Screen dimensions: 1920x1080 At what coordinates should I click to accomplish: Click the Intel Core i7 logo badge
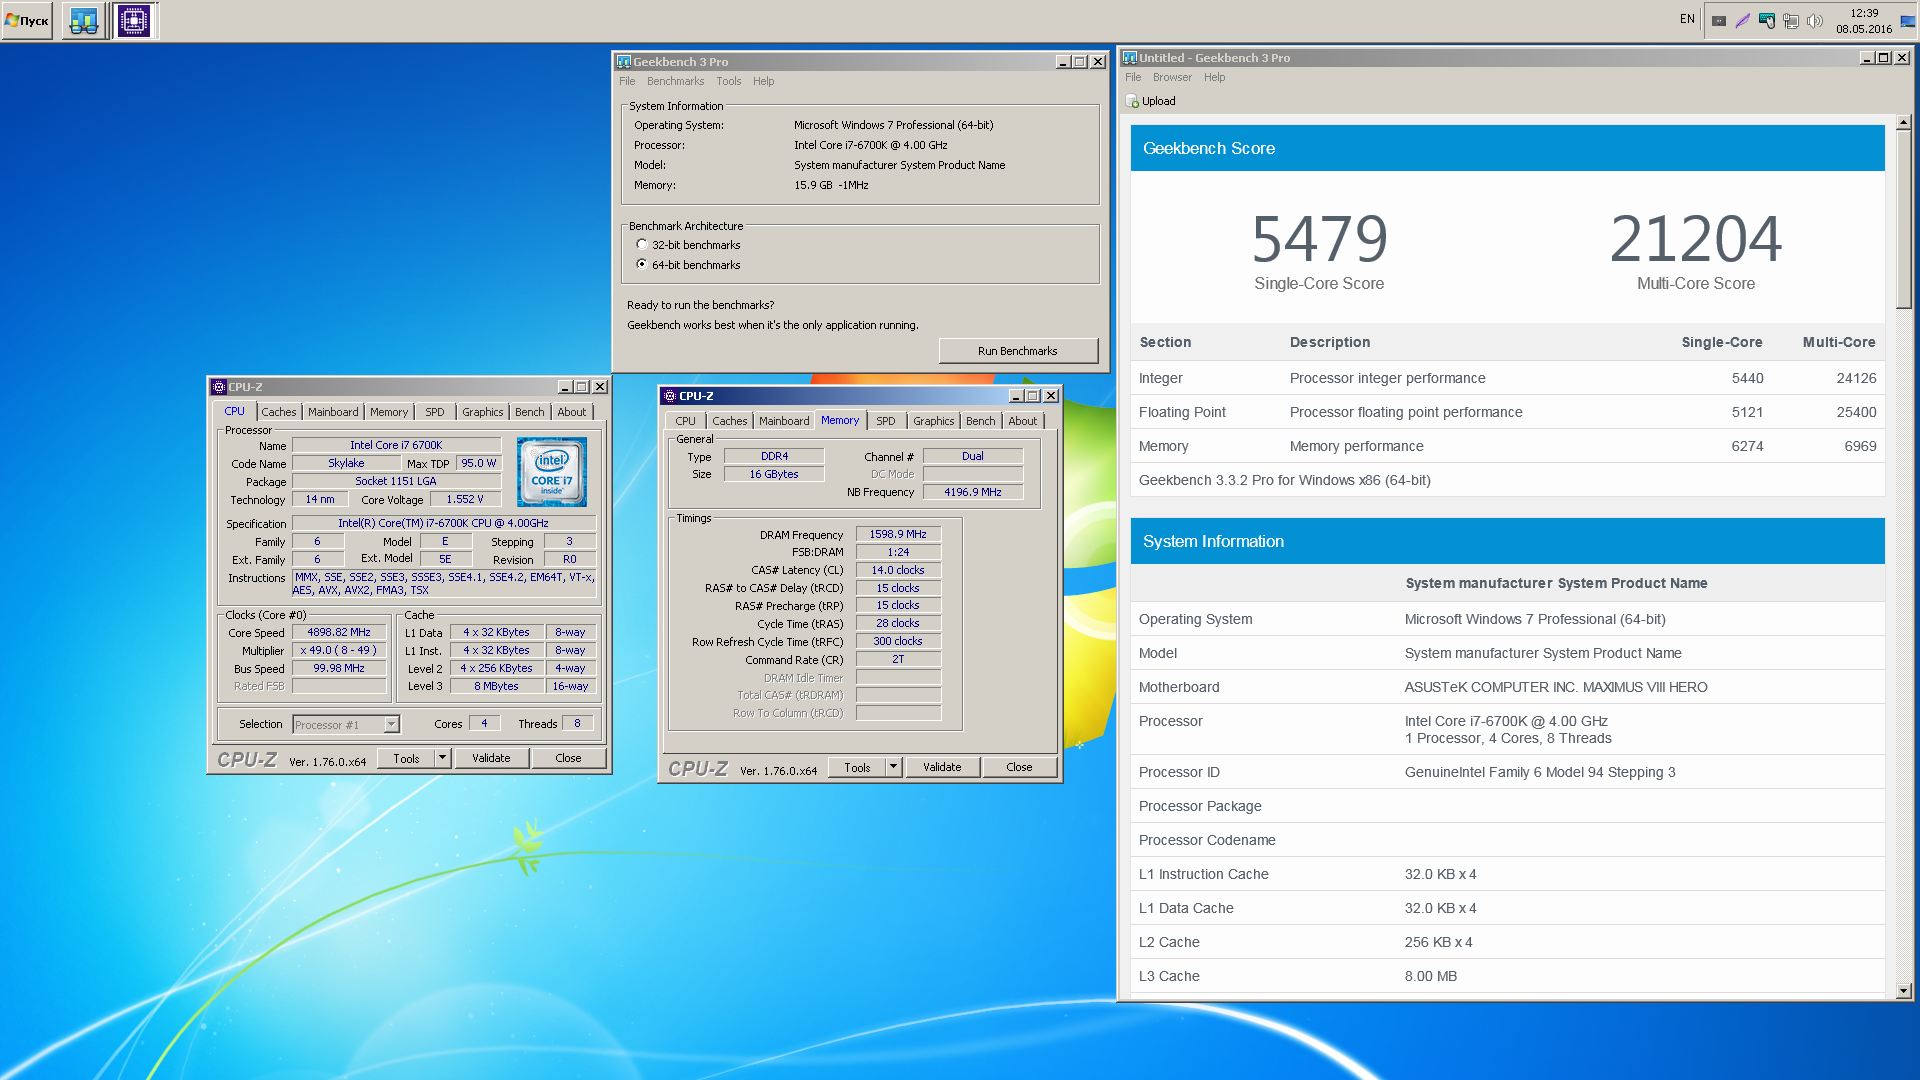tap(552, 471)
